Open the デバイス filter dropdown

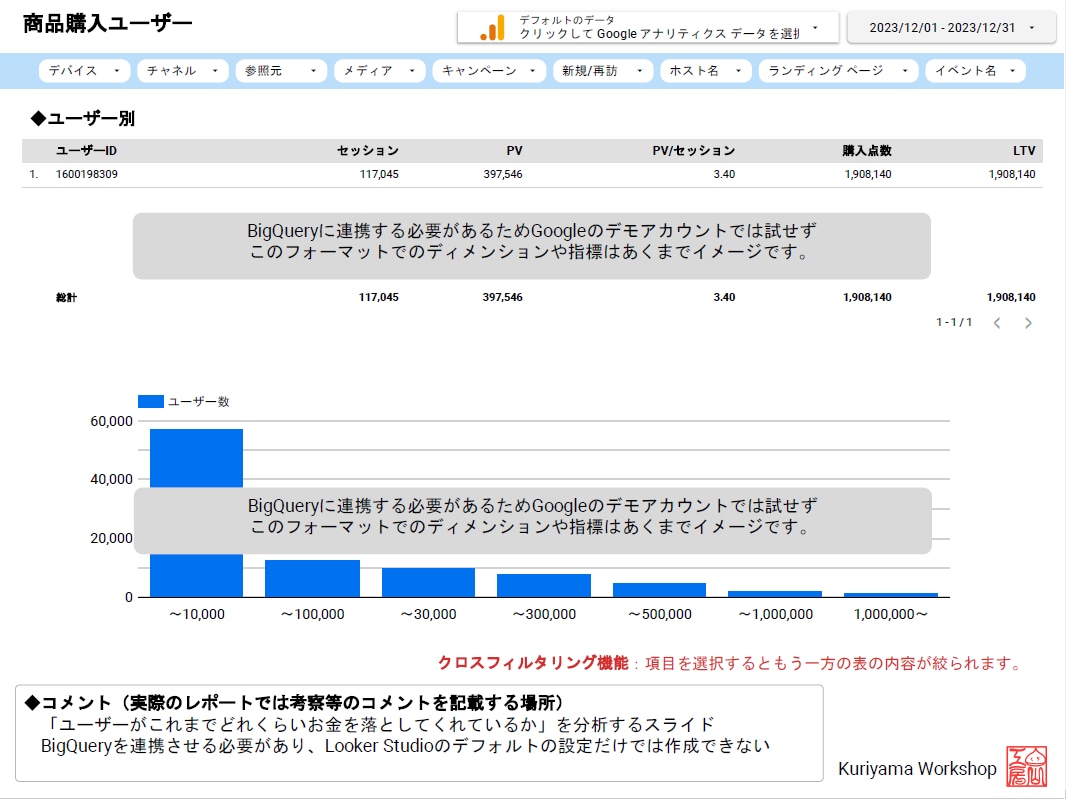tap(84, 71)
